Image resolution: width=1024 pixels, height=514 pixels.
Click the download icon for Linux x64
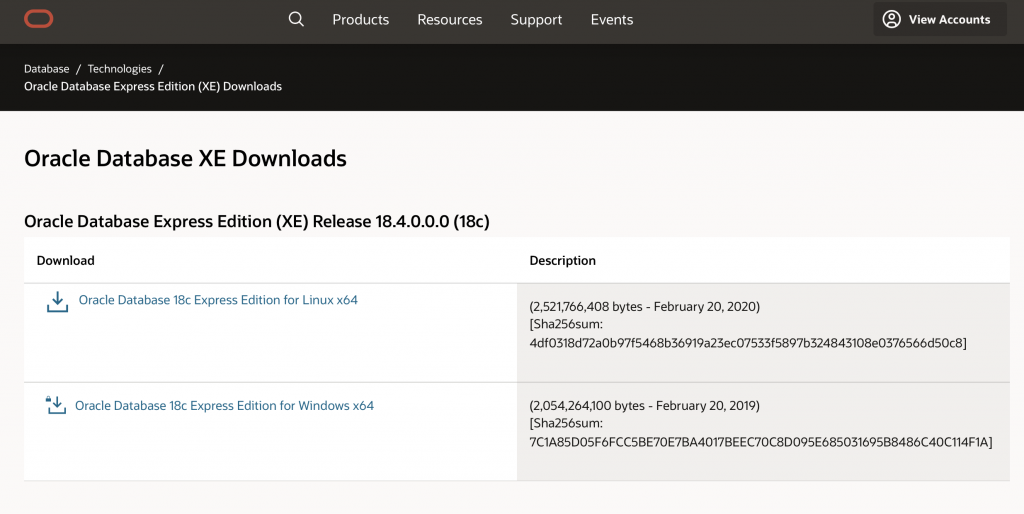pyautogui.click(x=57, y=302)
